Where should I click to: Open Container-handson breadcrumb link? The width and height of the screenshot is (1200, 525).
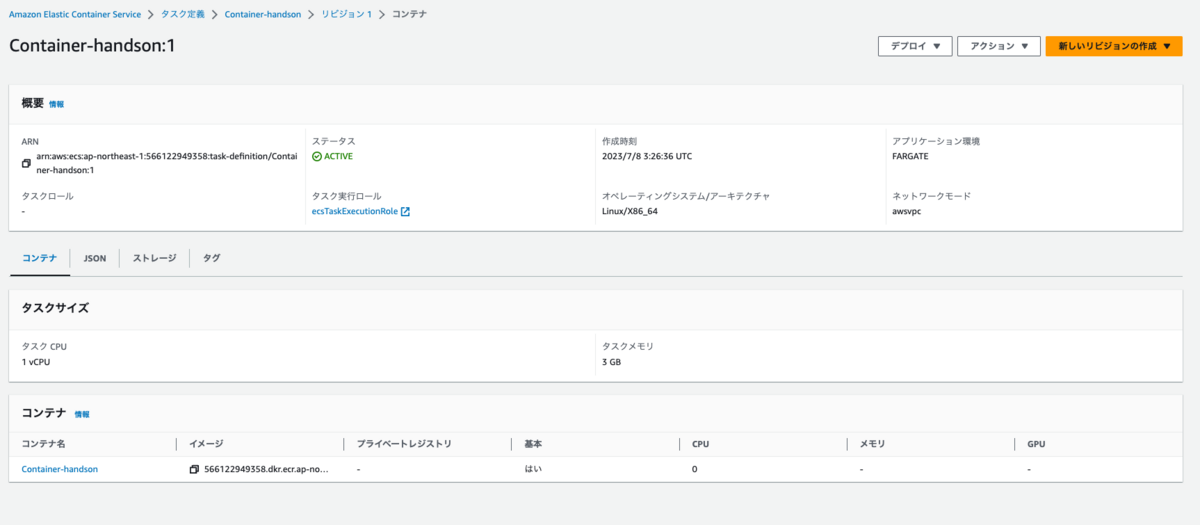[263, 15]
